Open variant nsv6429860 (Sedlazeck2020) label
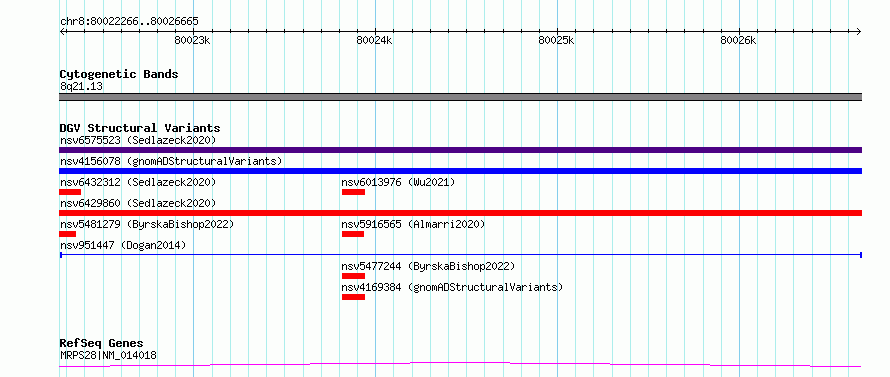The width and height of the screenshot is (890, 377). click(x=138, y=203)
